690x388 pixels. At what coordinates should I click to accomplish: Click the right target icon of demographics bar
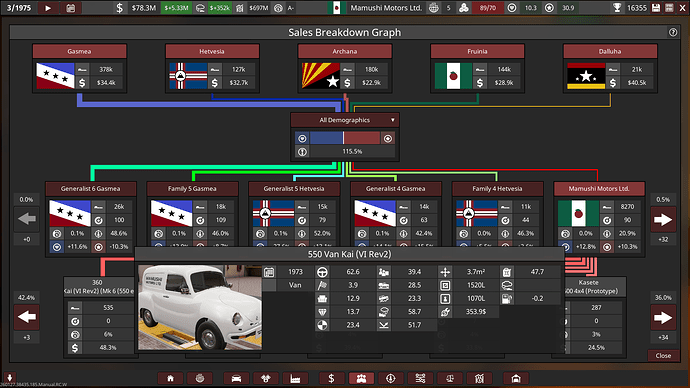tap(388, 139)
